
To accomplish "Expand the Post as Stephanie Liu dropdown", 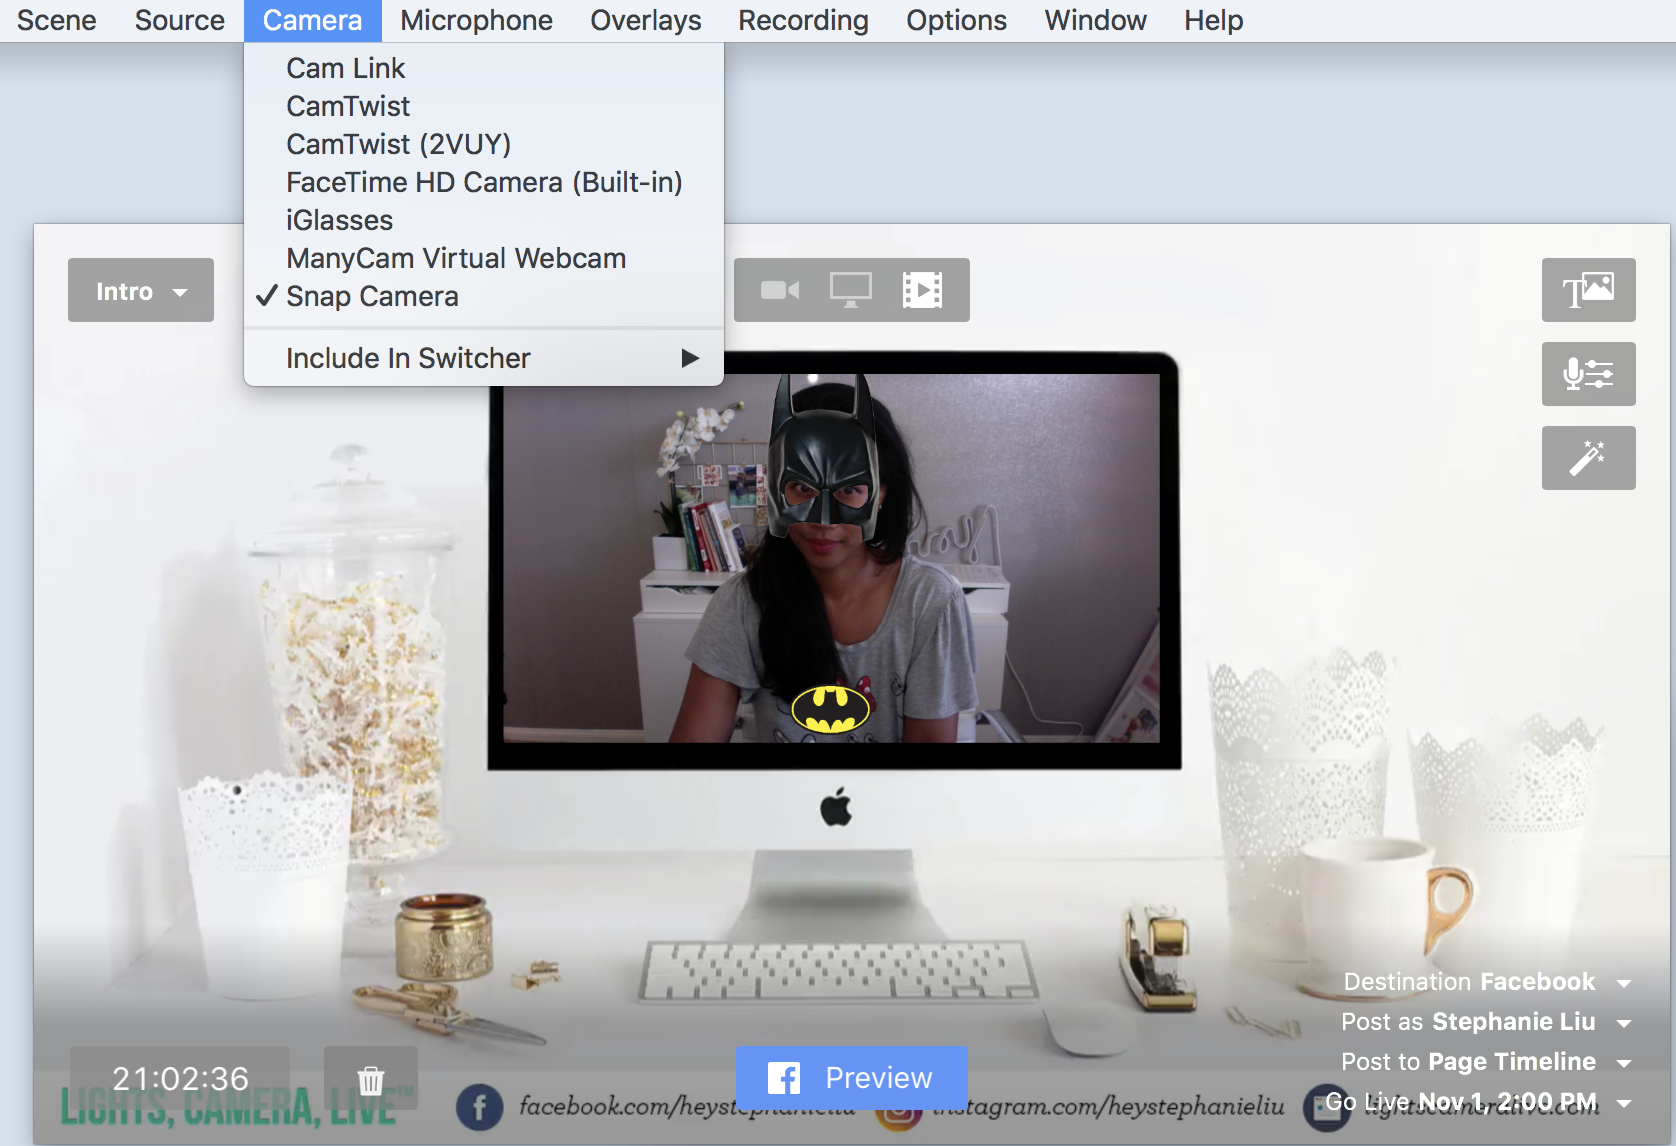I will coord(1623,1023).
